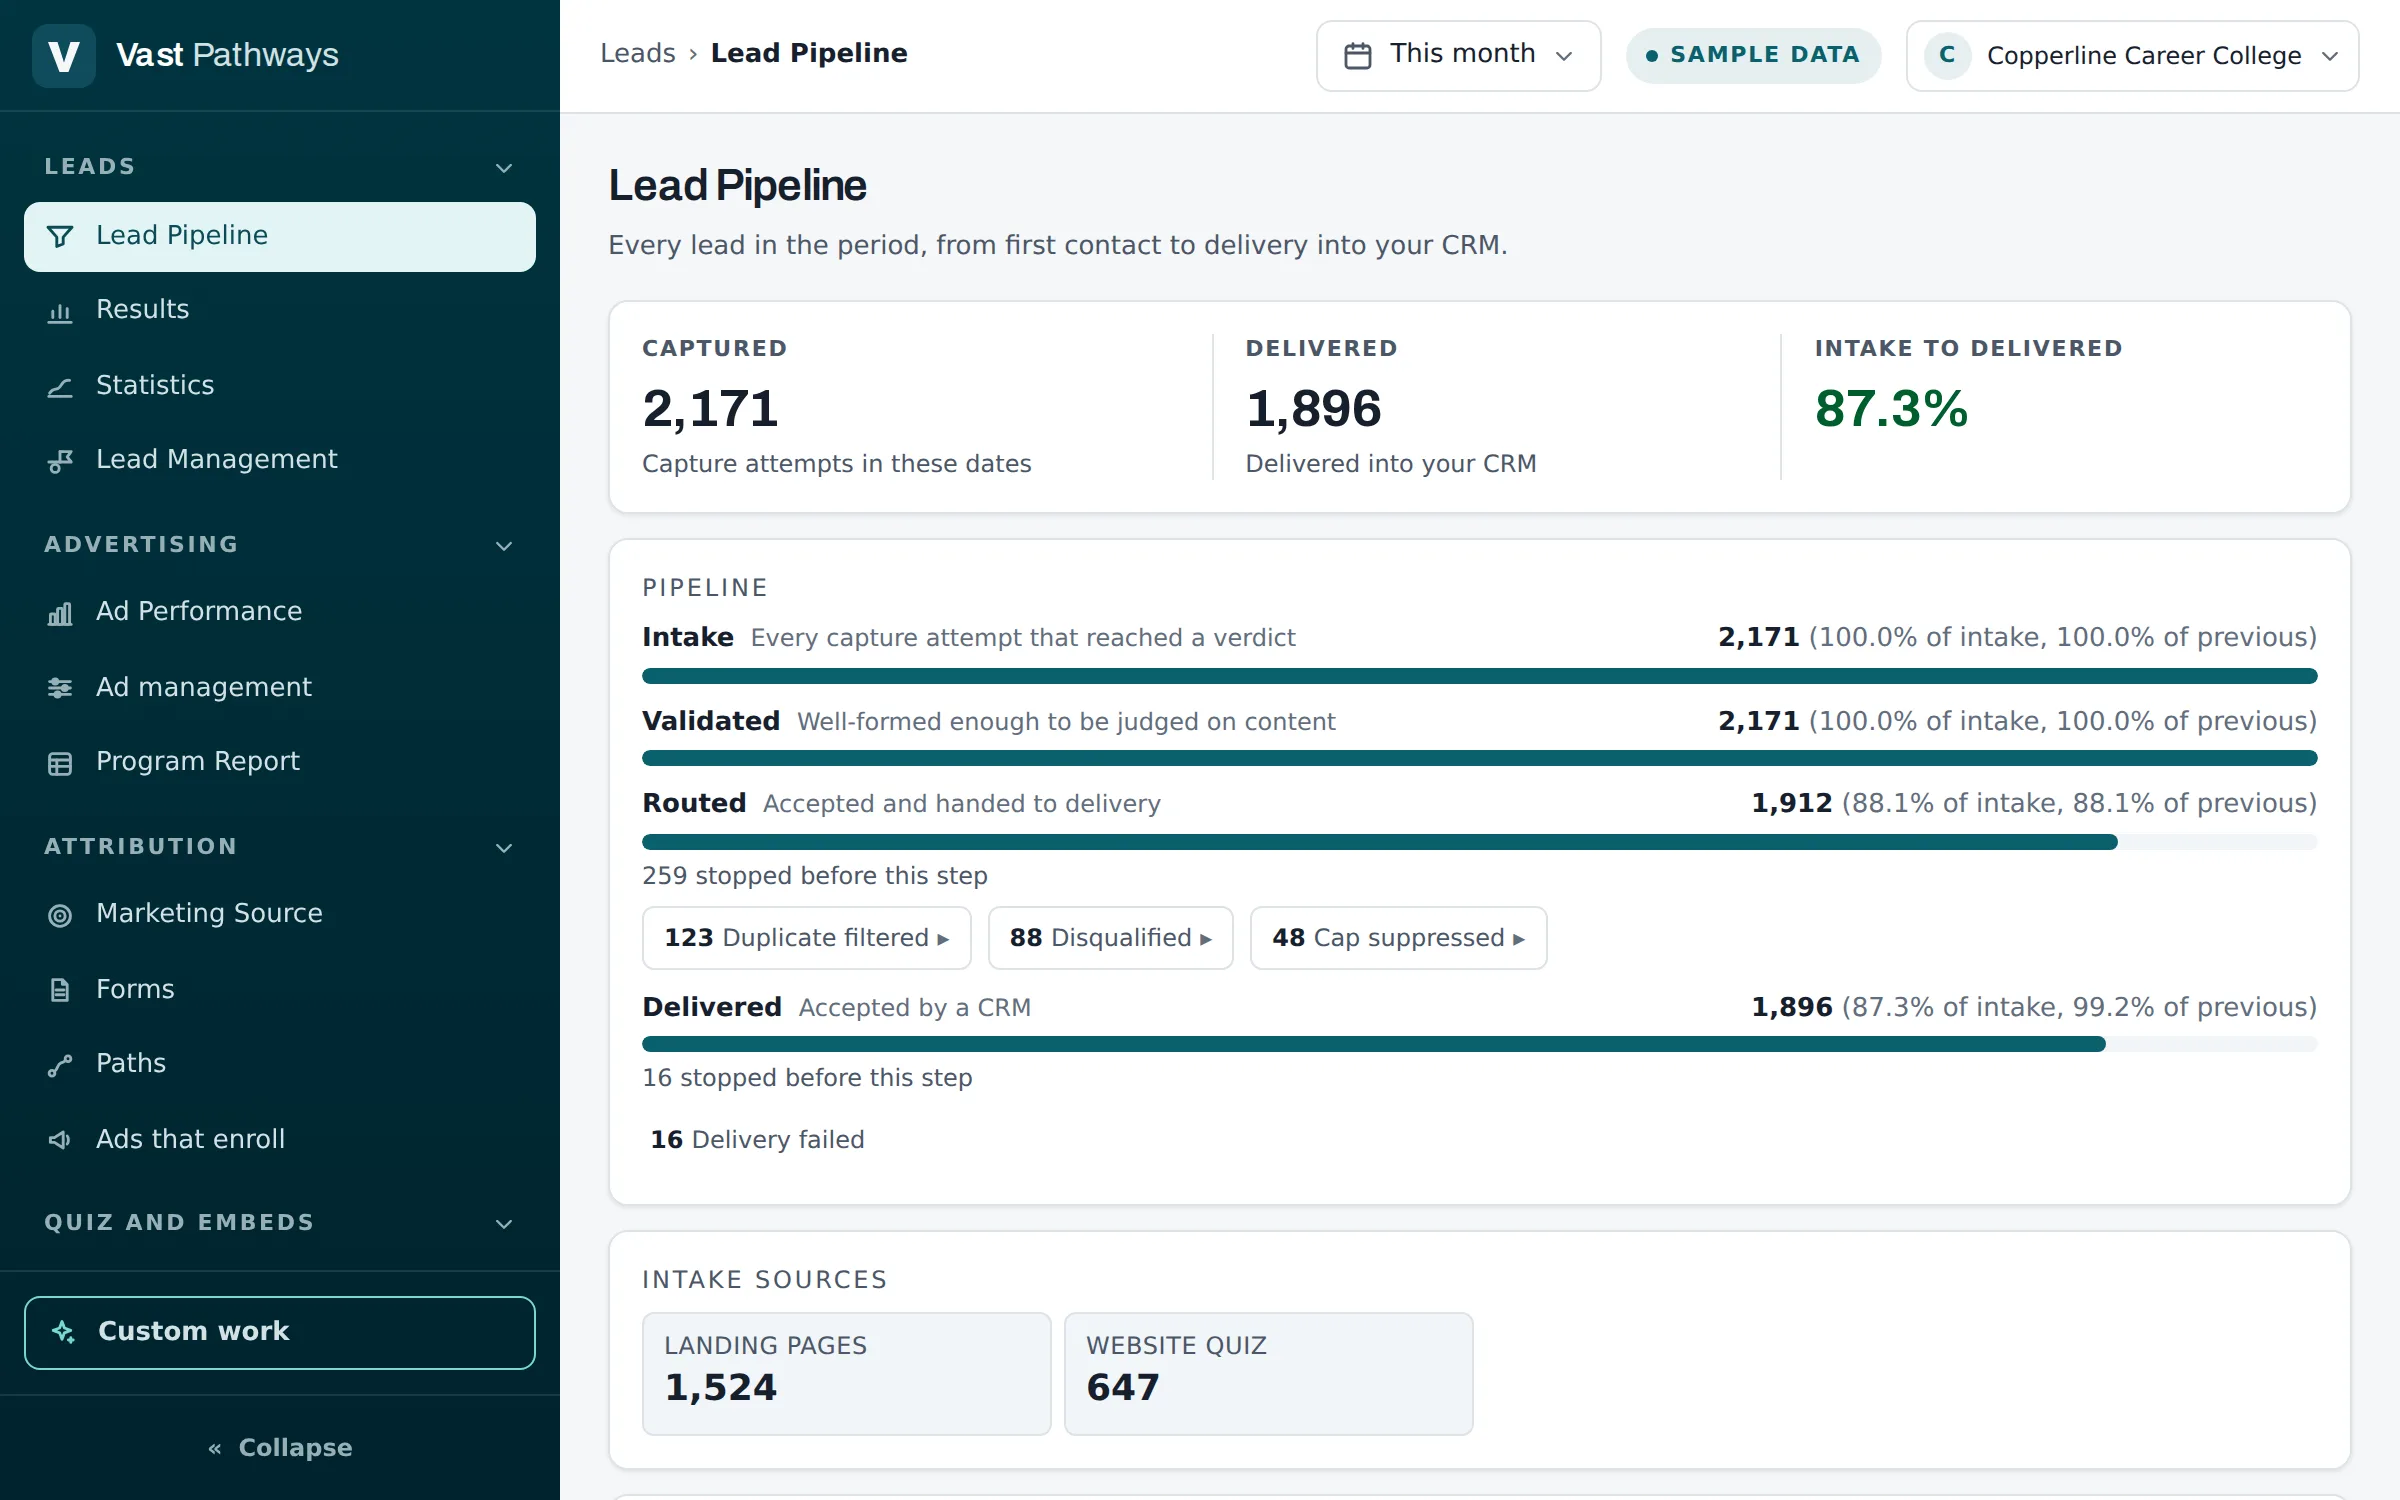2400x1500 pixels.
Task: Click the Validated stage label
Action: (x=711, y=721)
